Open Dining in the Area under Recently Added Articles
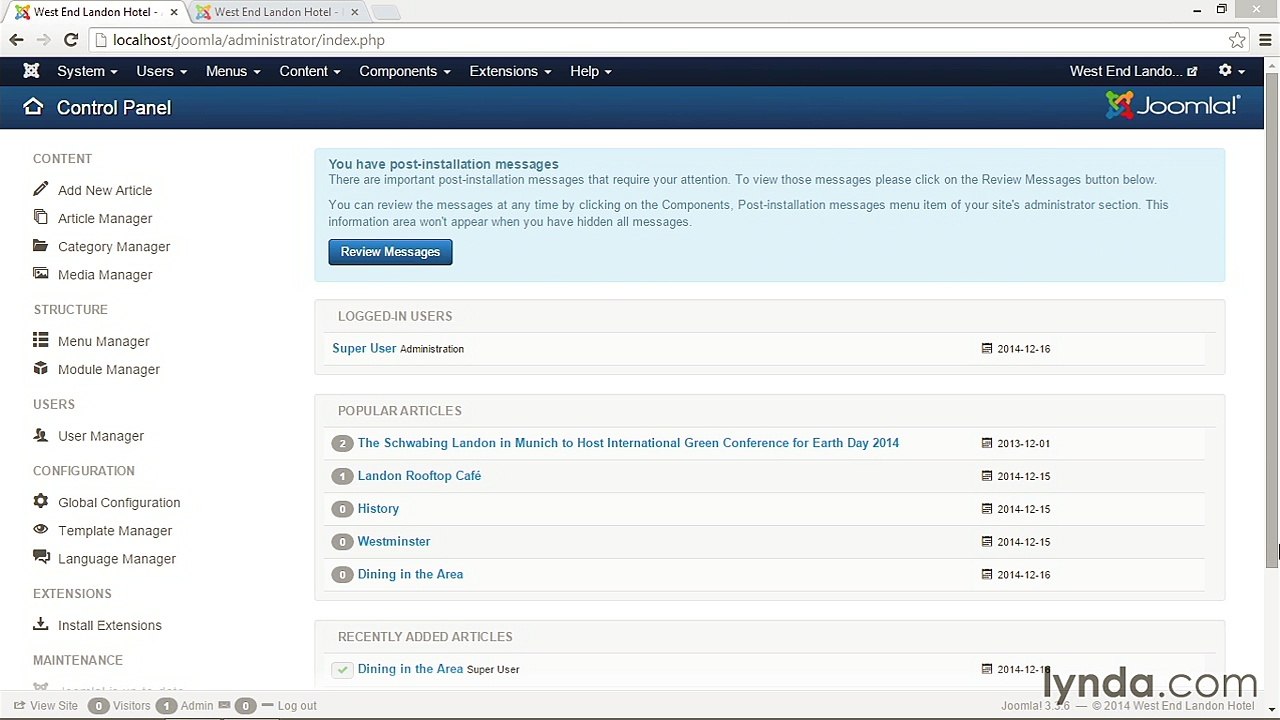The width and height of the screenshot is (1280, 720). click(410, 669)
